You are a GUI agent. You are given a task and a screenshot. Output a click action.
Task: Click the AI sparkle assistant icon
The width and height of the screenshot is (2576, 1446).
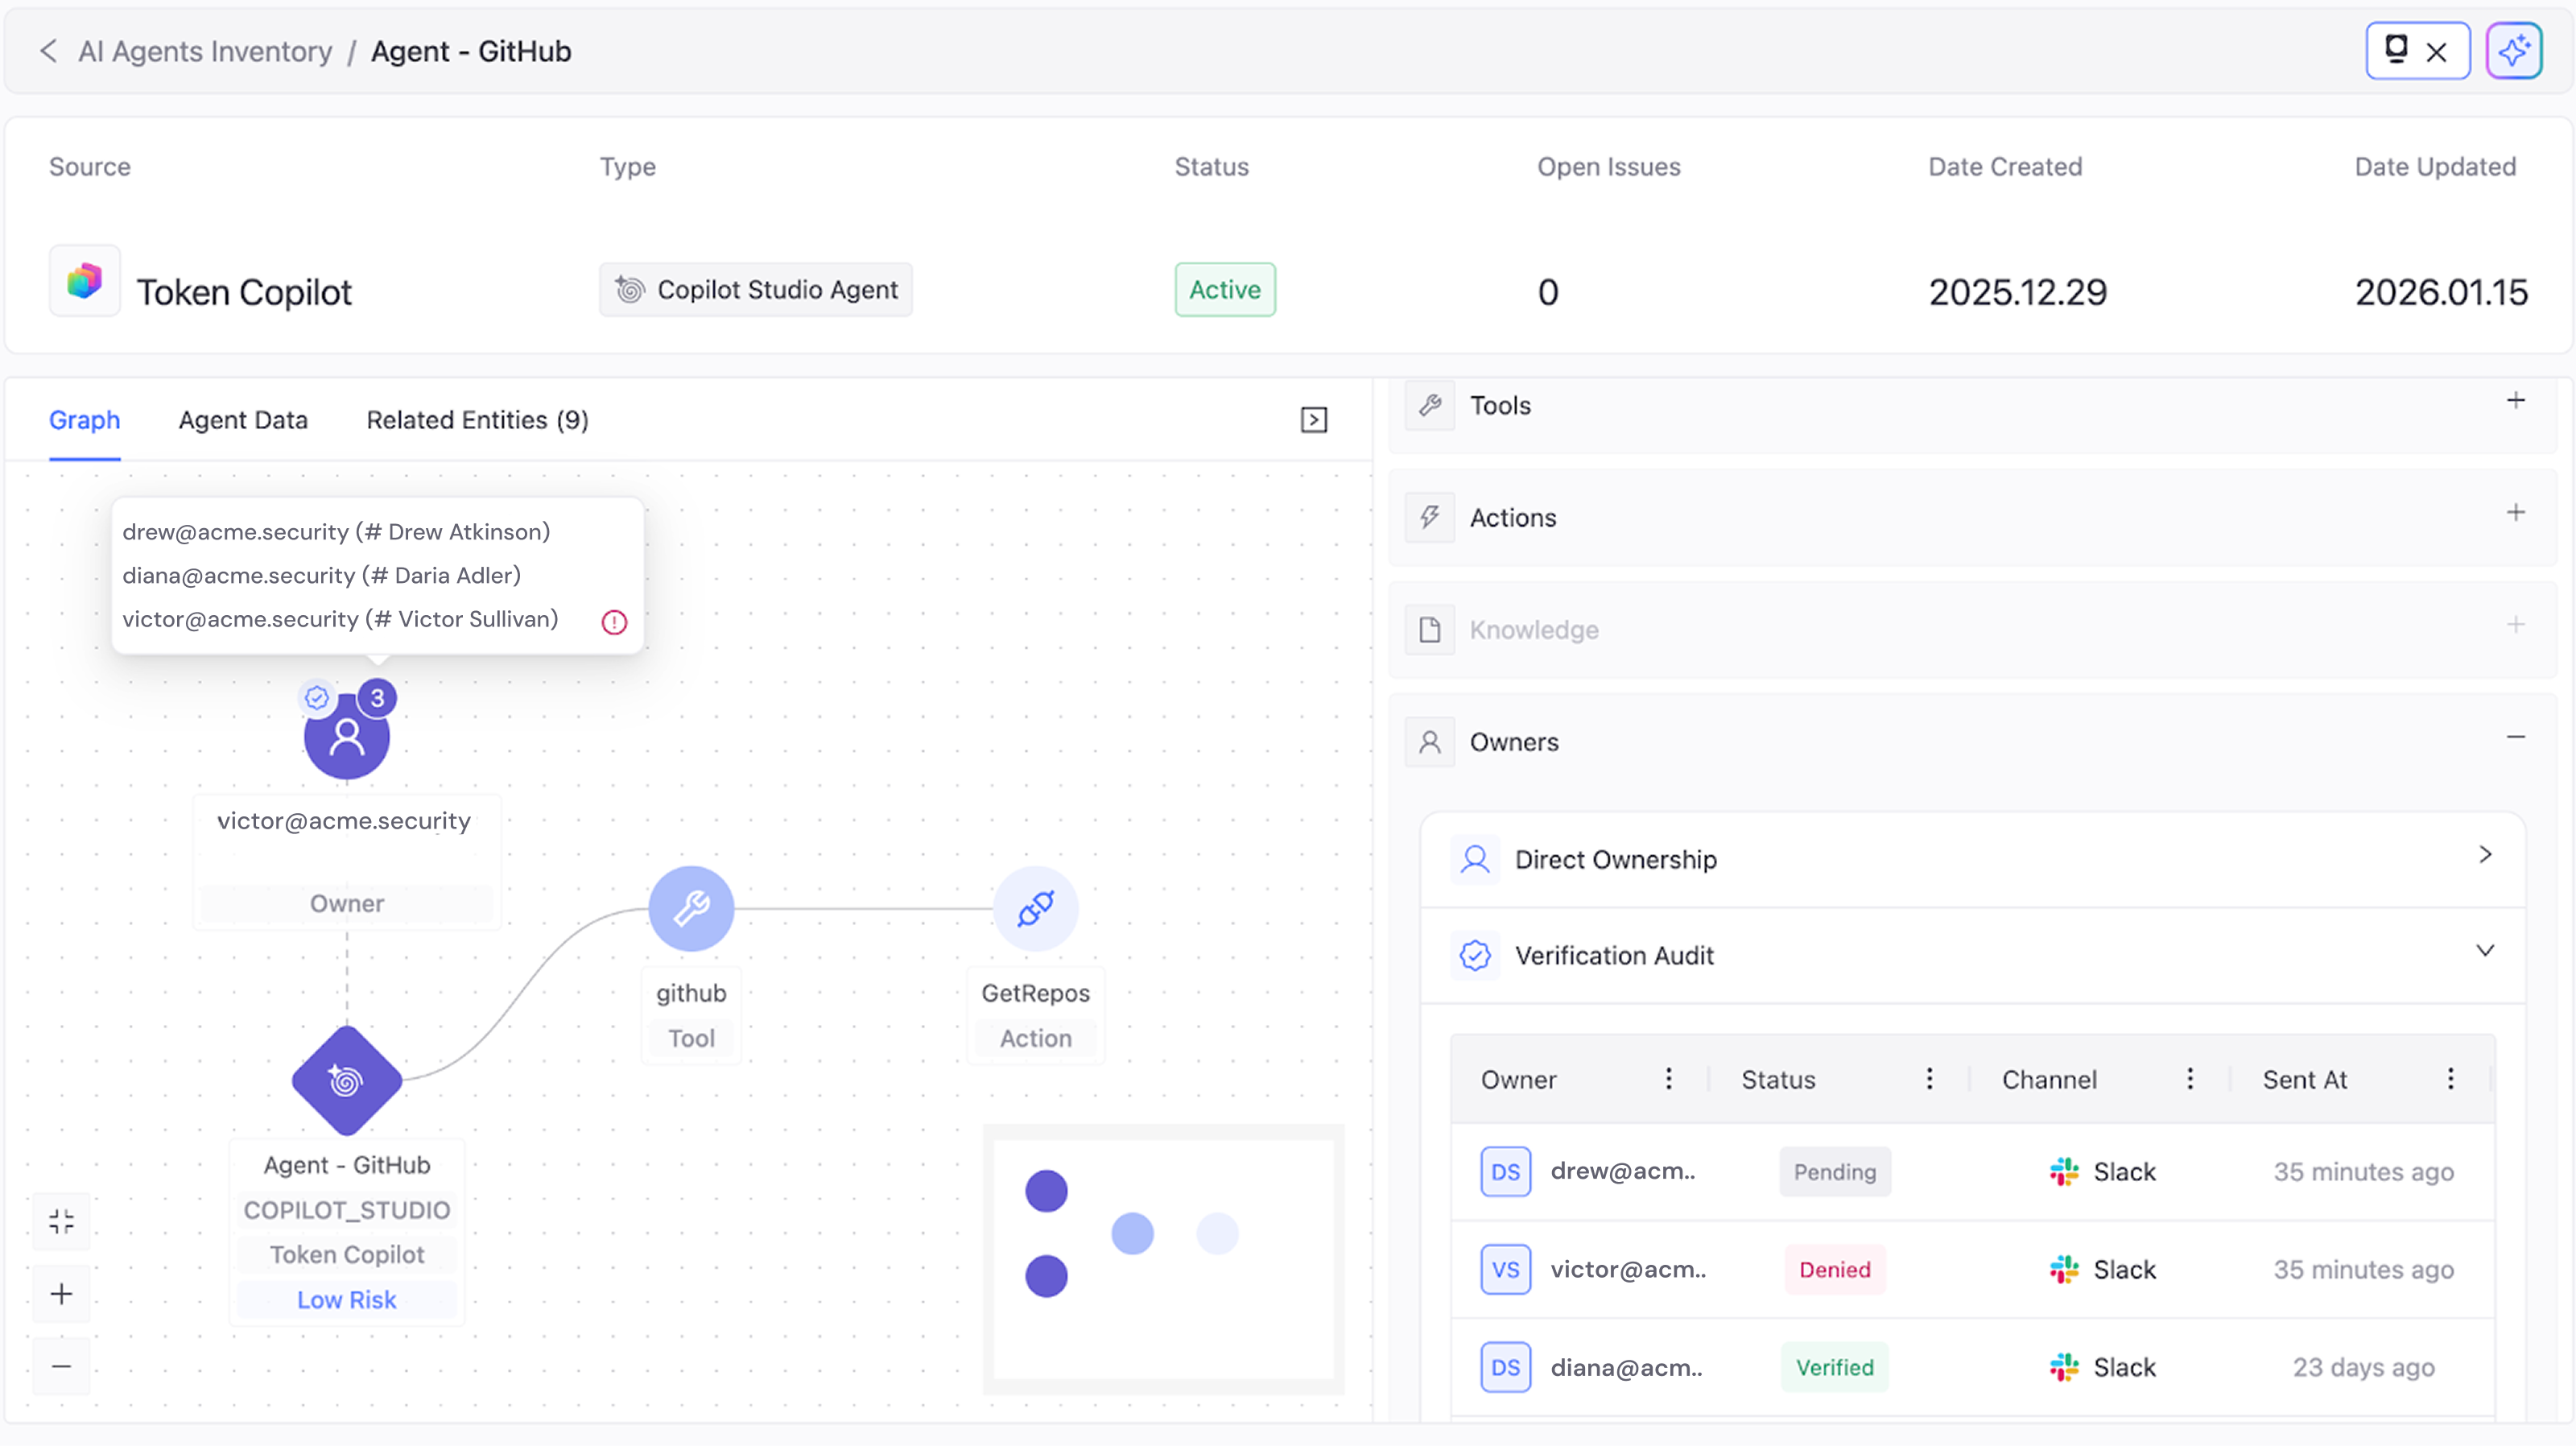[2513, 51]
